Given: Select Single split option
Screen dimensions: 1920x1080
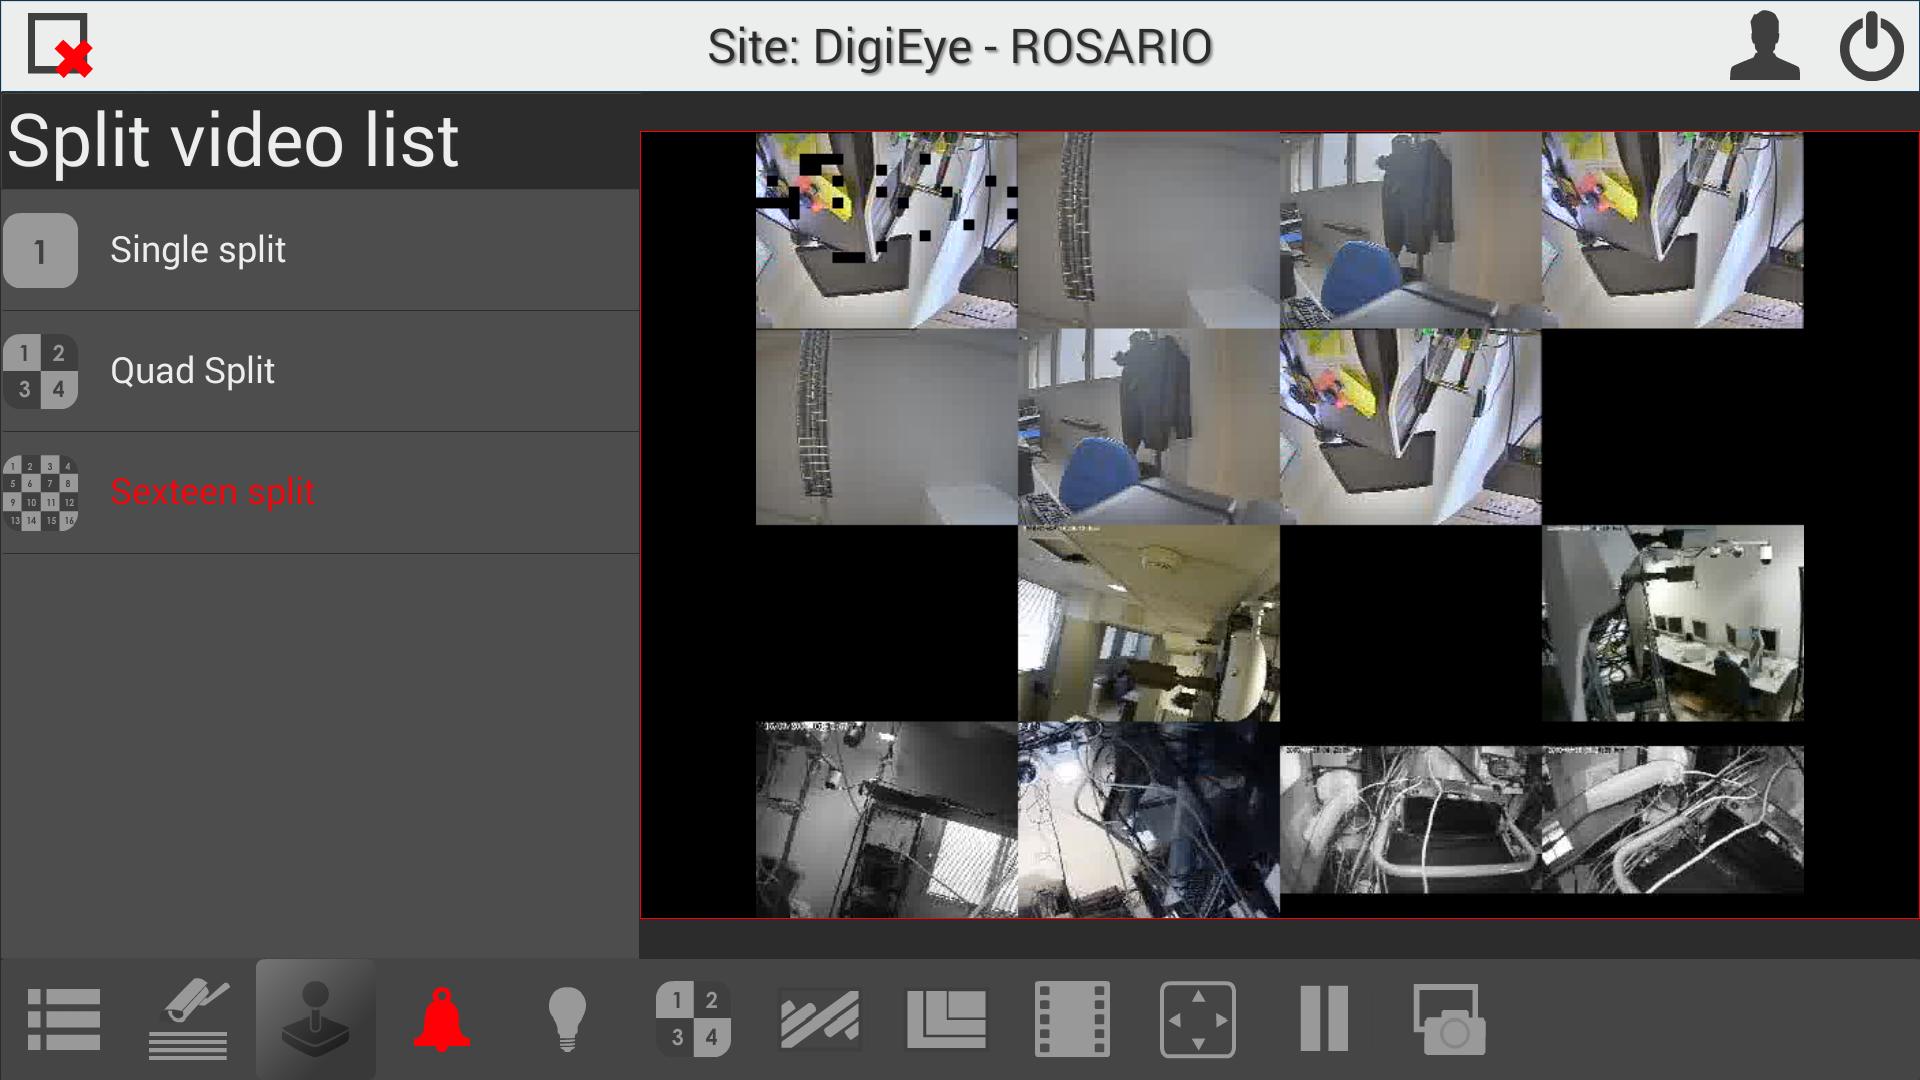Looking at the screenshot, I should pos(320,250).
